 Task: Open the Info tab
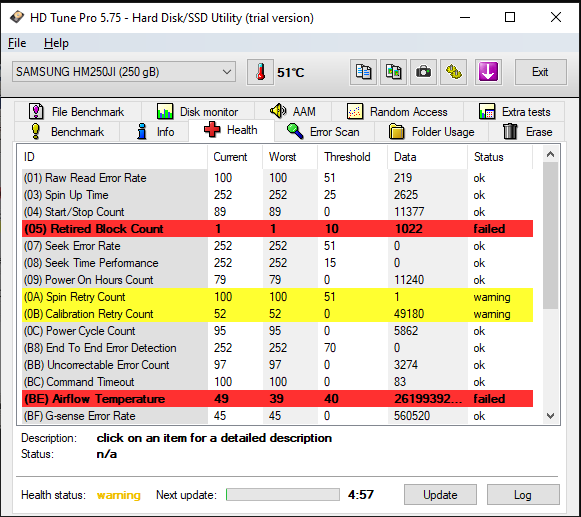point(155,132)
